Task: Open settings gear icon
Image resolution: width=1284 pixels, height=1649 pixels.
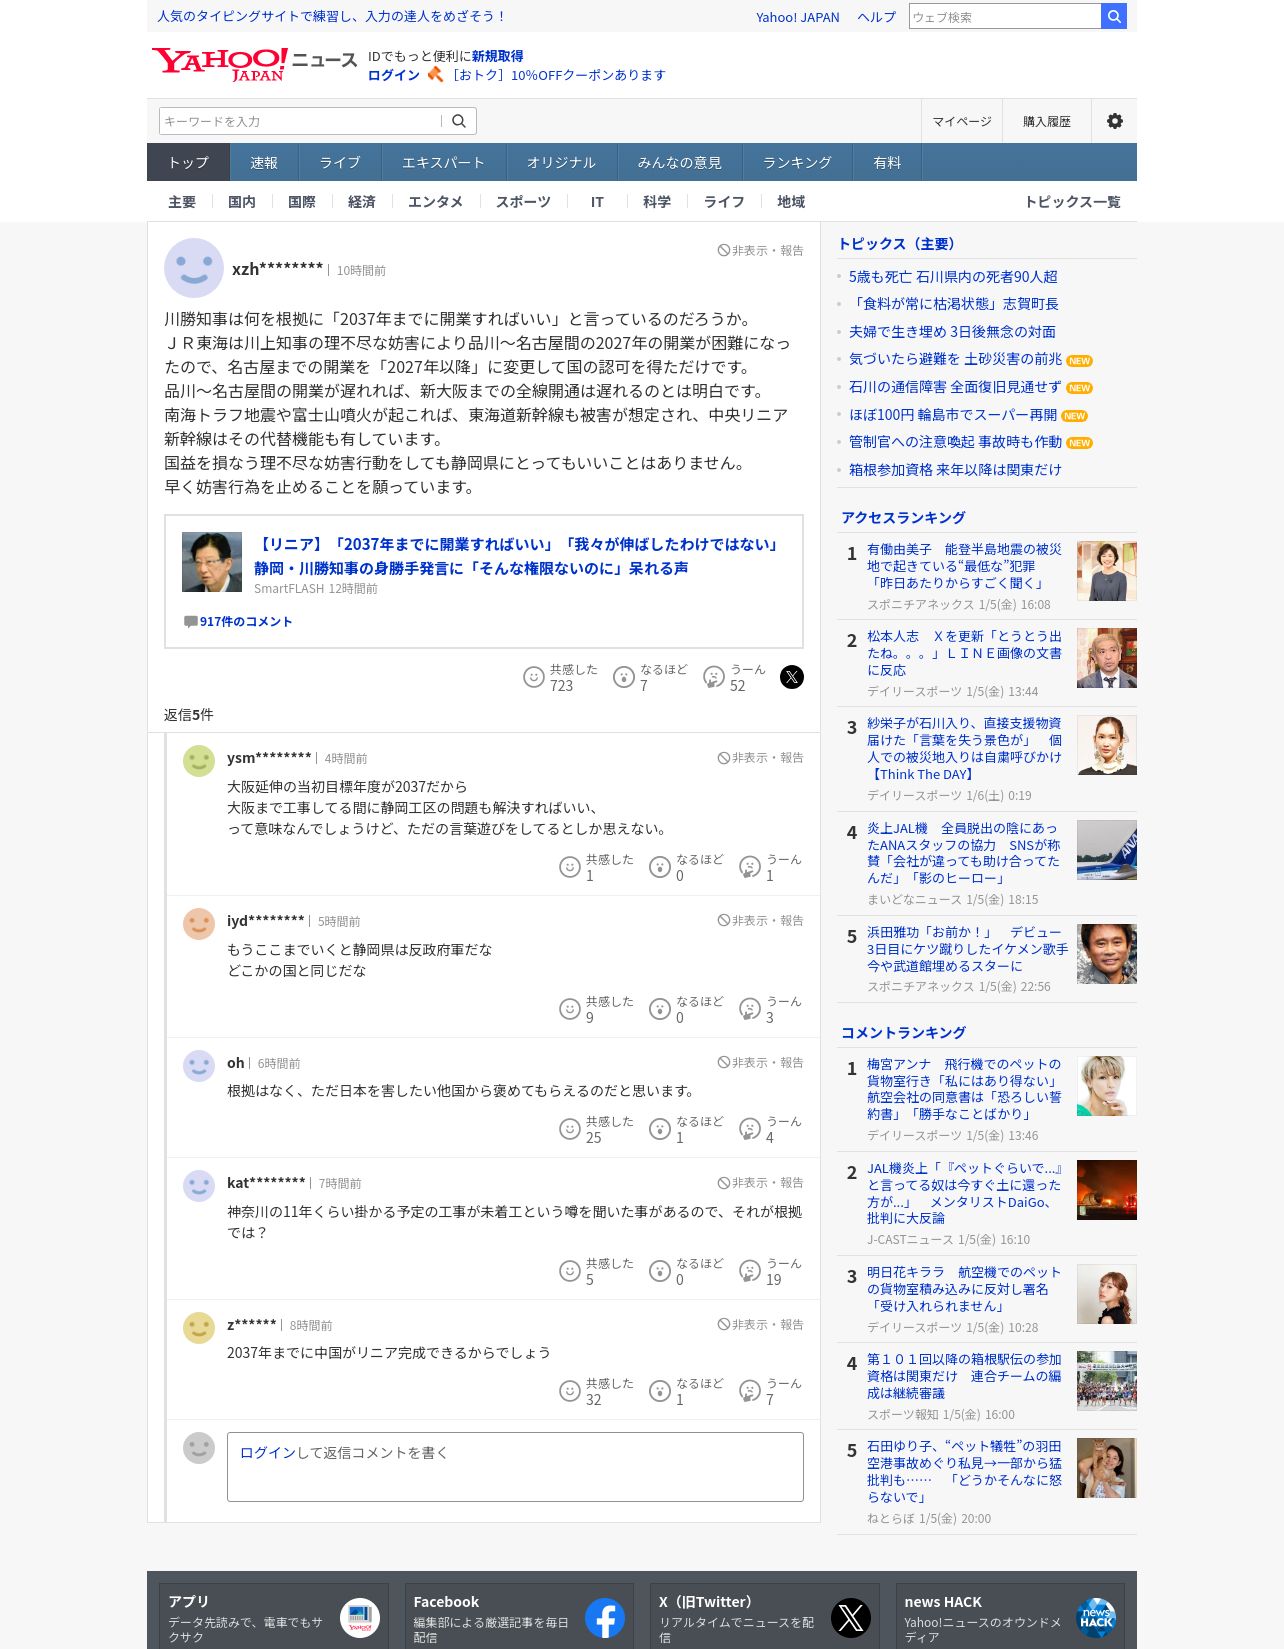Action: tap(1114, 121)
